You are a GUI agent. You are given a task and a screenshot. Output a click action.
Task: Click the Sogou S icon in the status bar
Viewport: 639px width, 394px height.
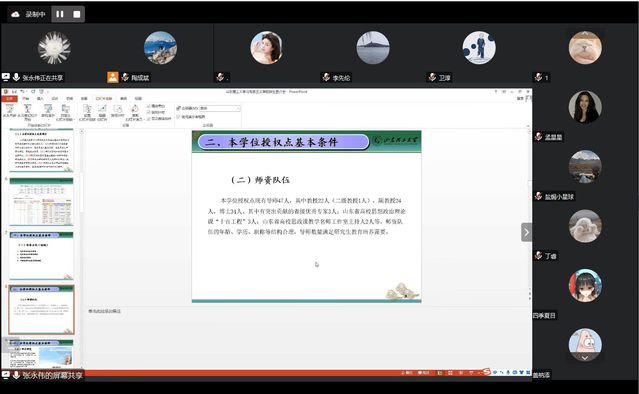click(x=486, y=372)
